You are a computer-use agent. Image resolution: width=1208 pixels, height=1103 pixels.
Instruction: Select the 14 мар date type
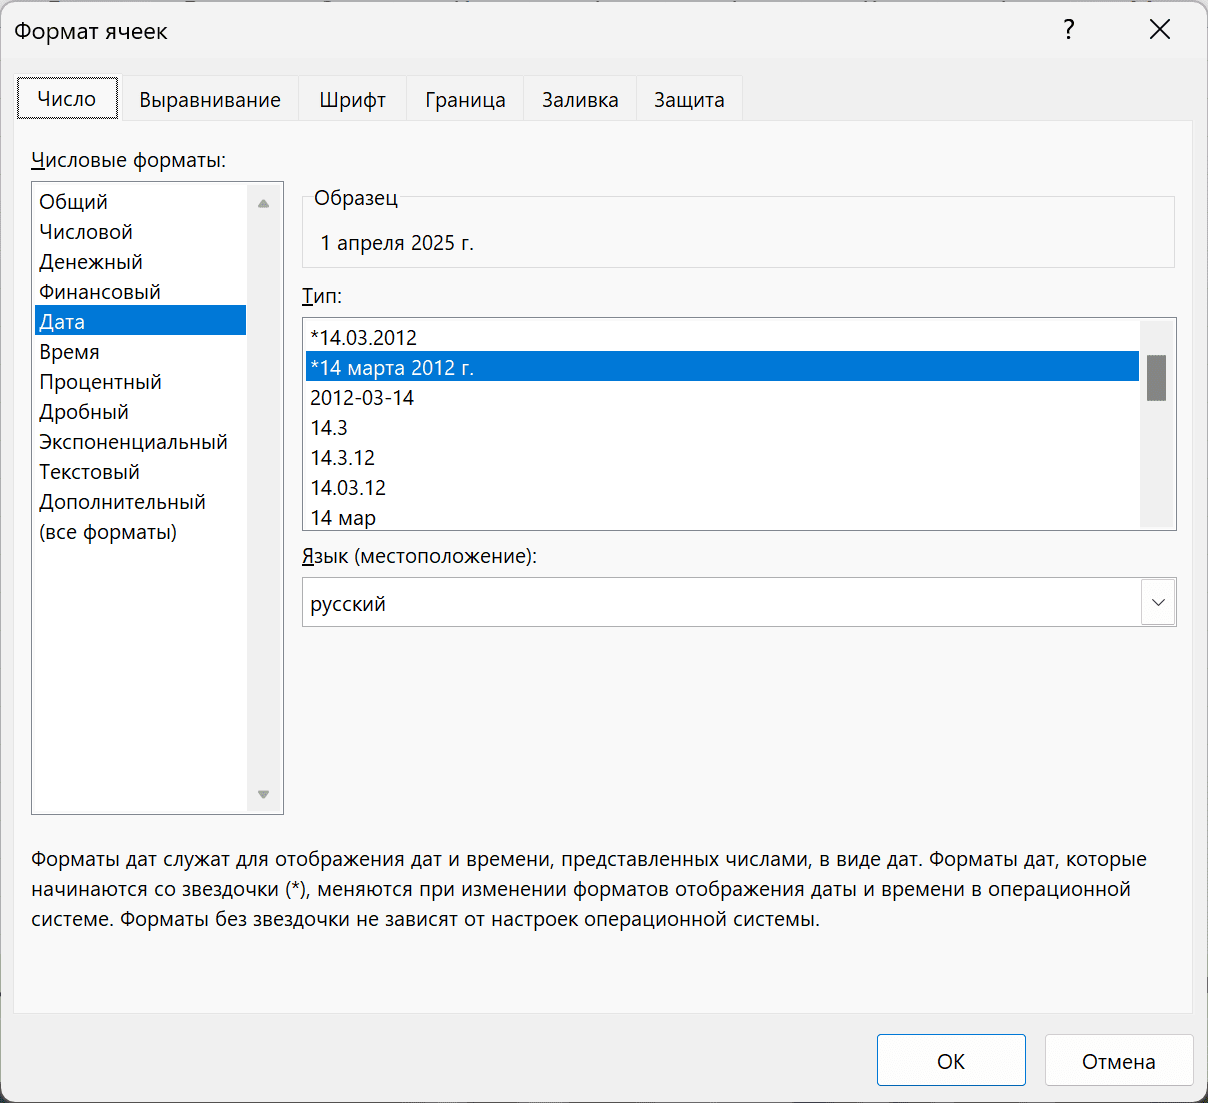pos(722,516)
